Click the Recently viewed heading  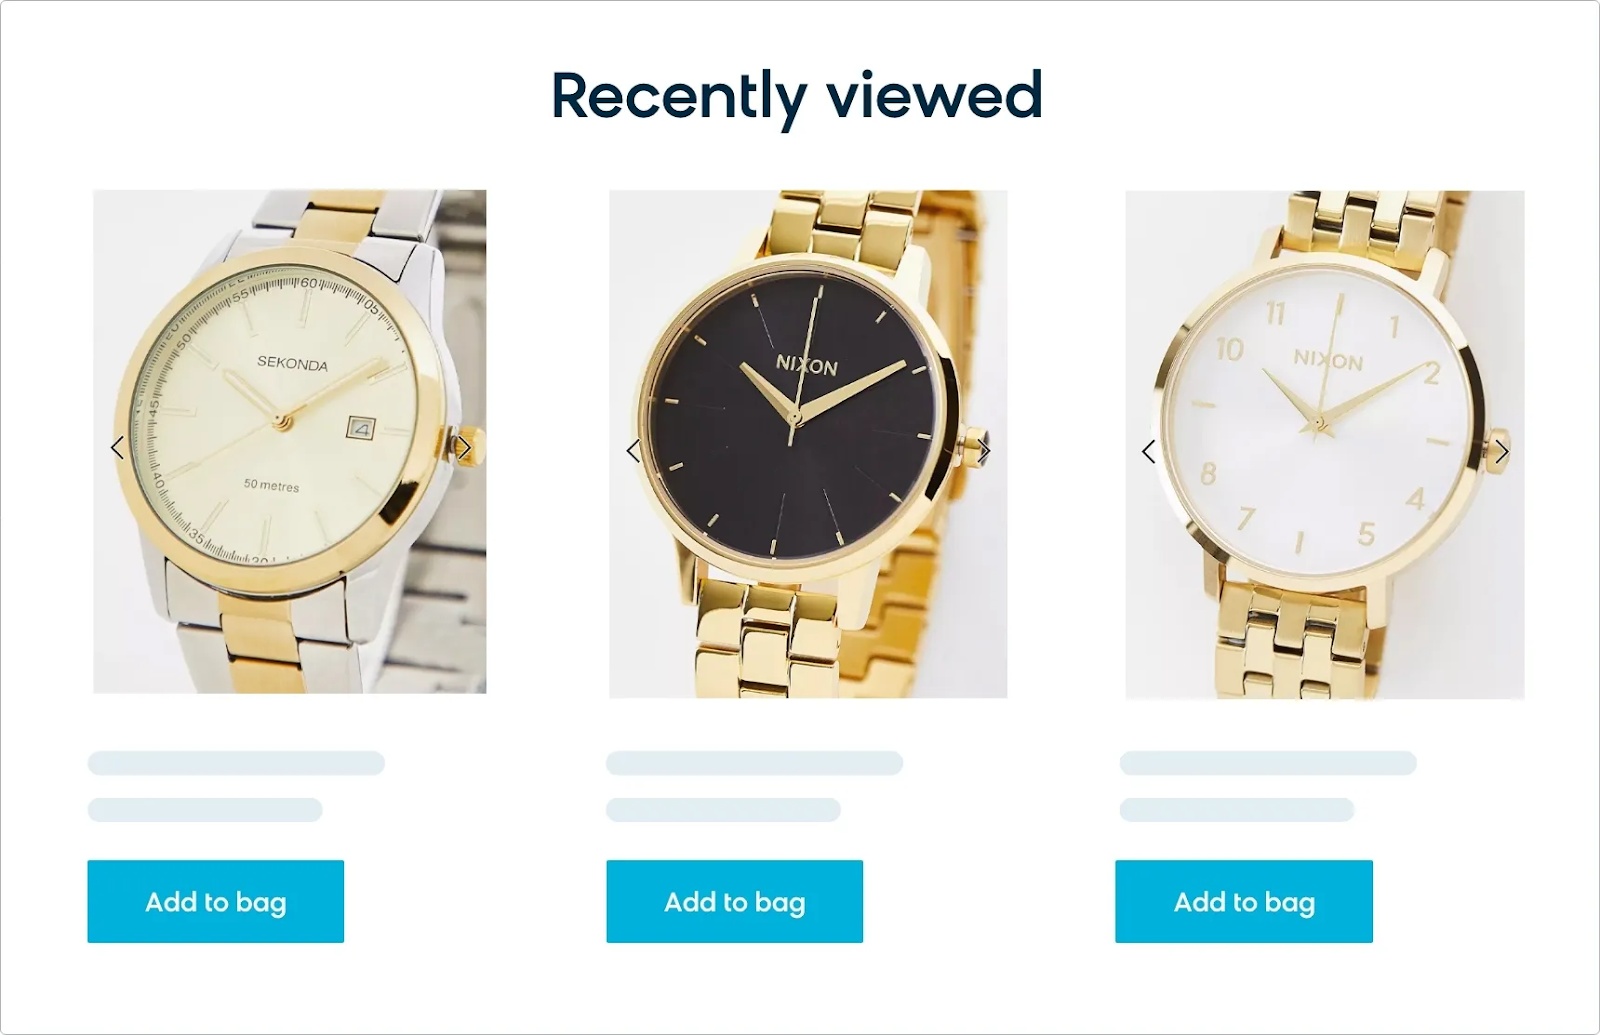coord(797,97)
